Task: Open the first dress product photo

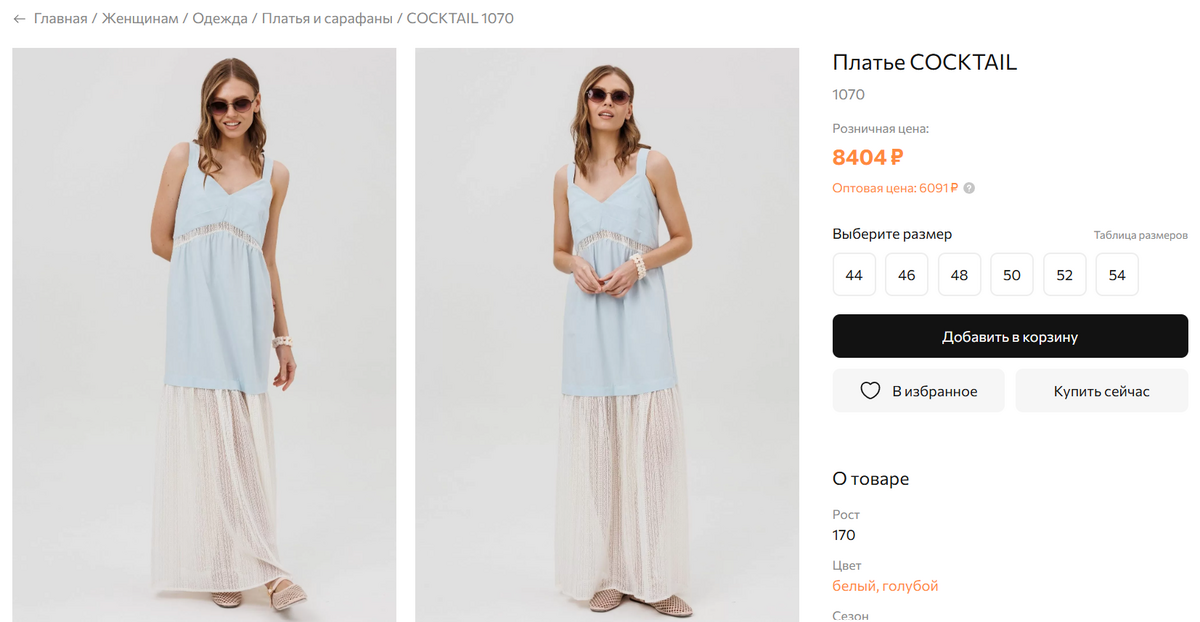Action: 204,335
